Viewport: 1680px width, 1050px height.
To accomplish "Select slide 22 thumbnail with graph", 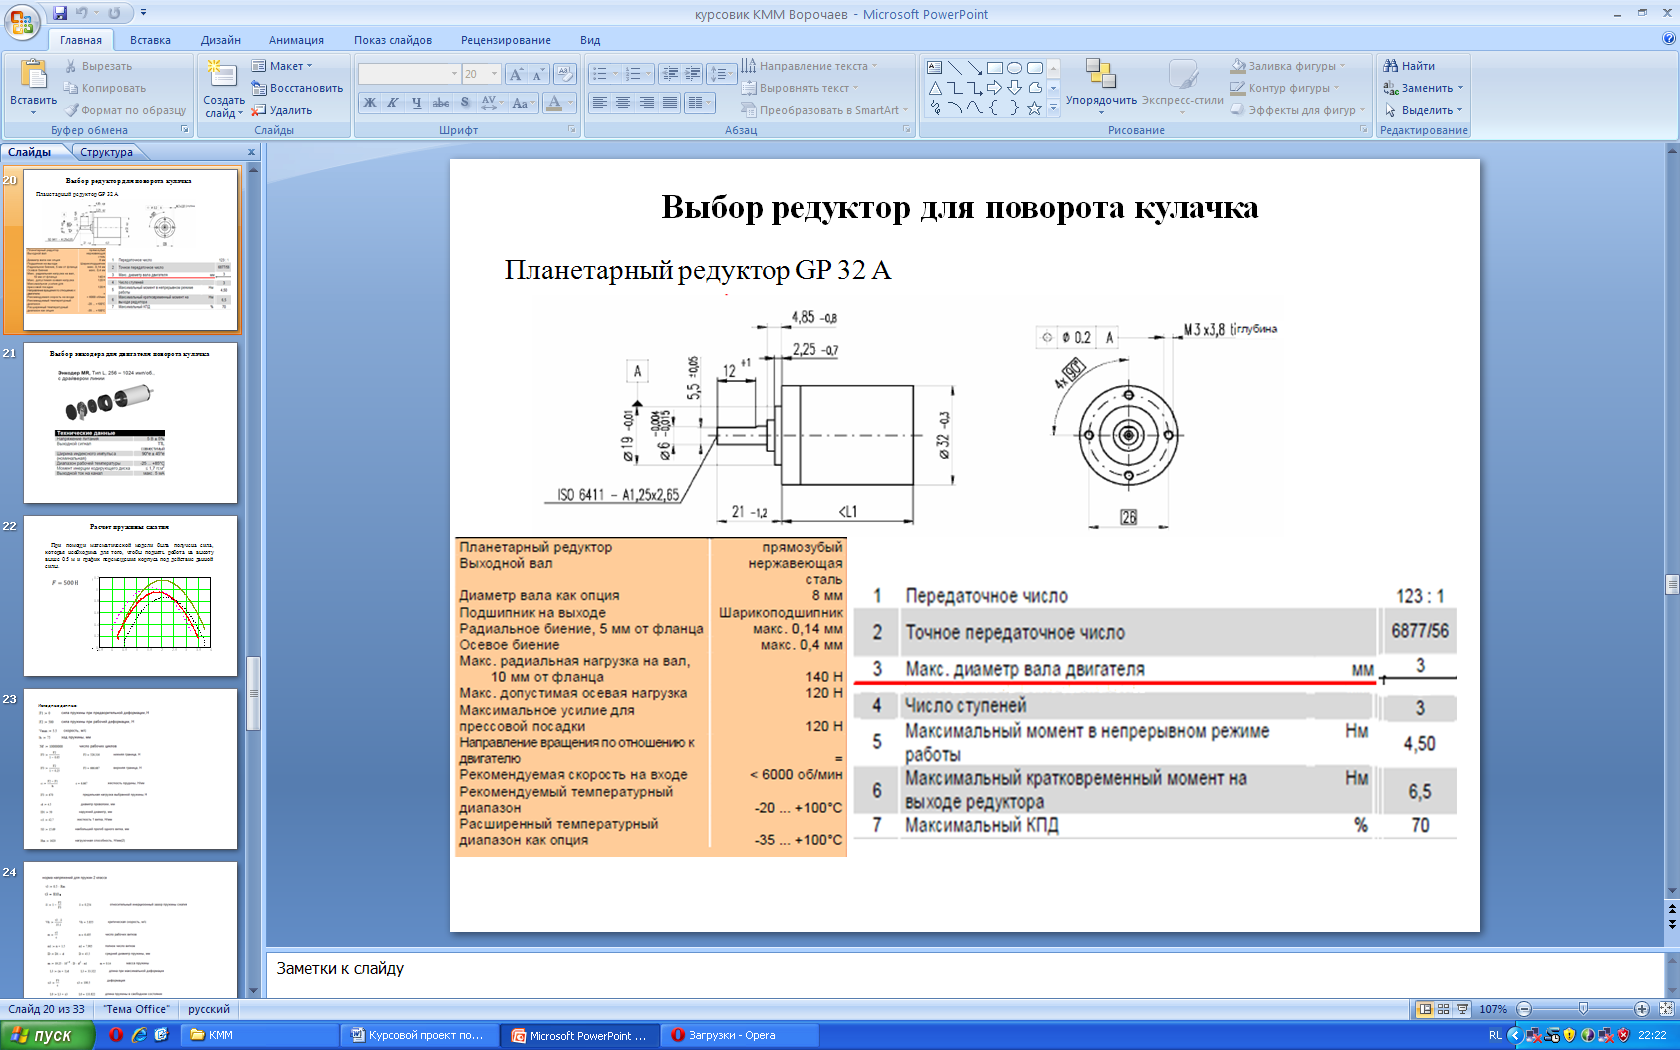I will [x=130, y=596].
